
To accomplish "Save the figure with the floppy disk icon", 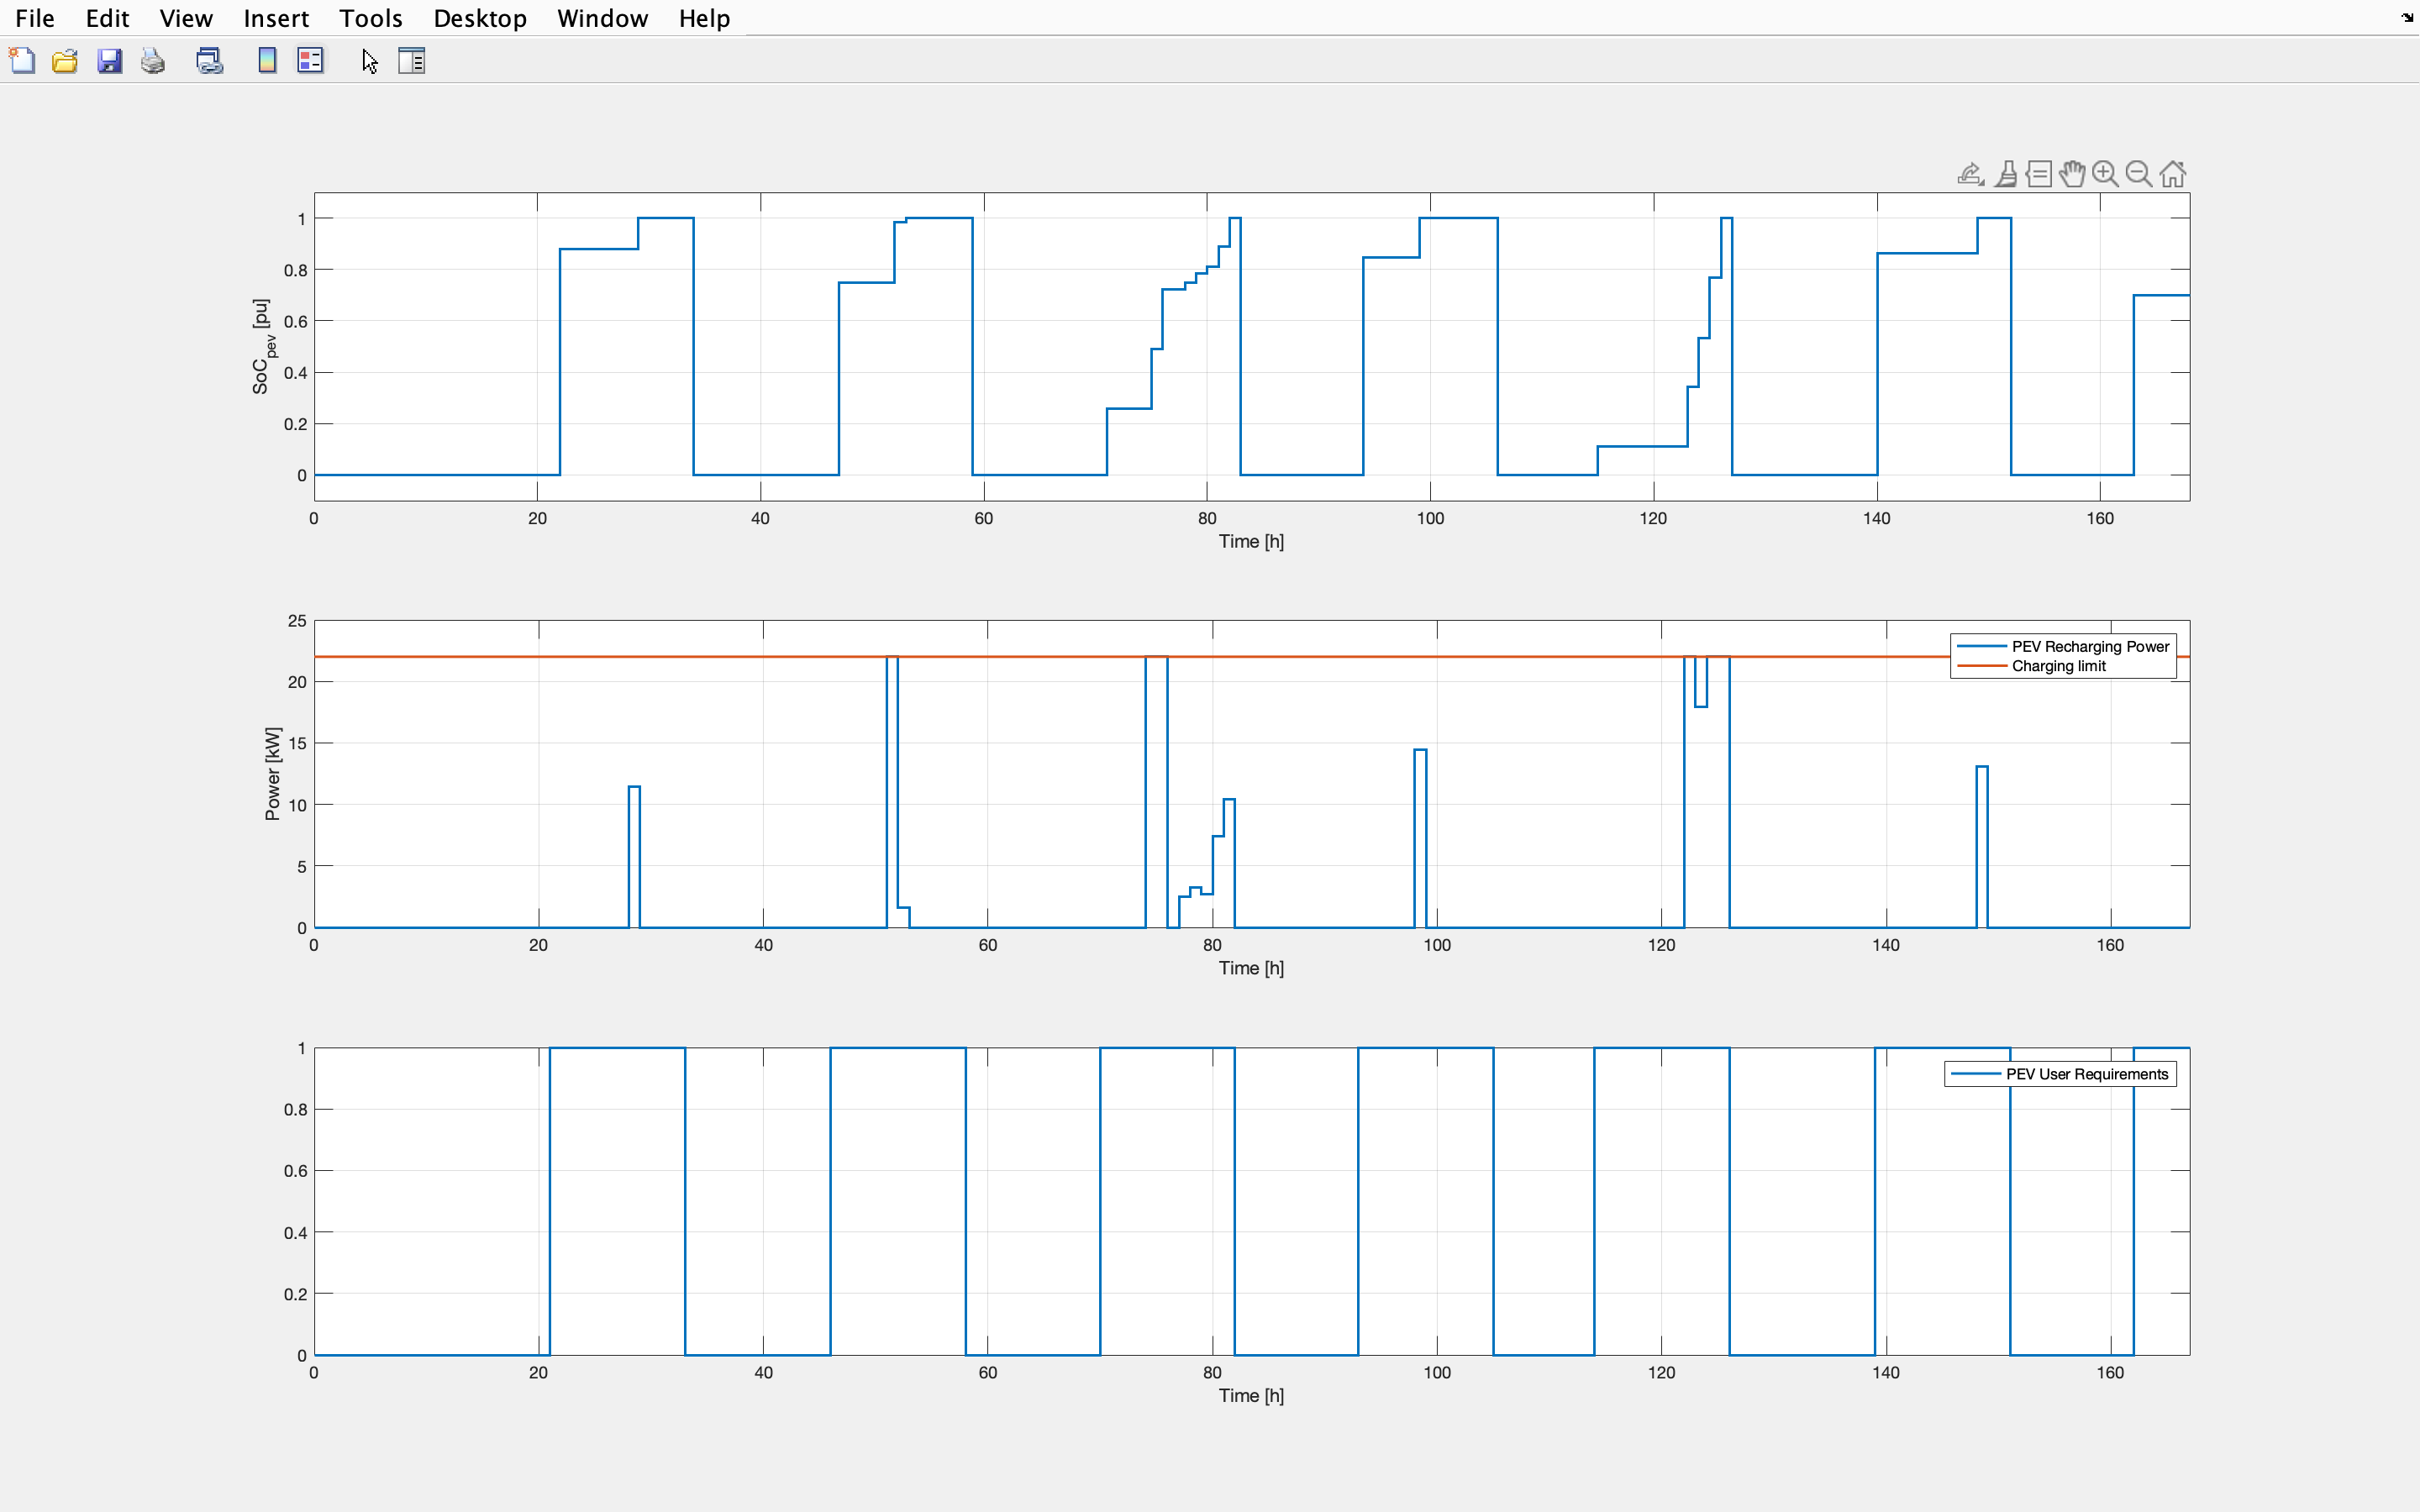I will point(109,61).
